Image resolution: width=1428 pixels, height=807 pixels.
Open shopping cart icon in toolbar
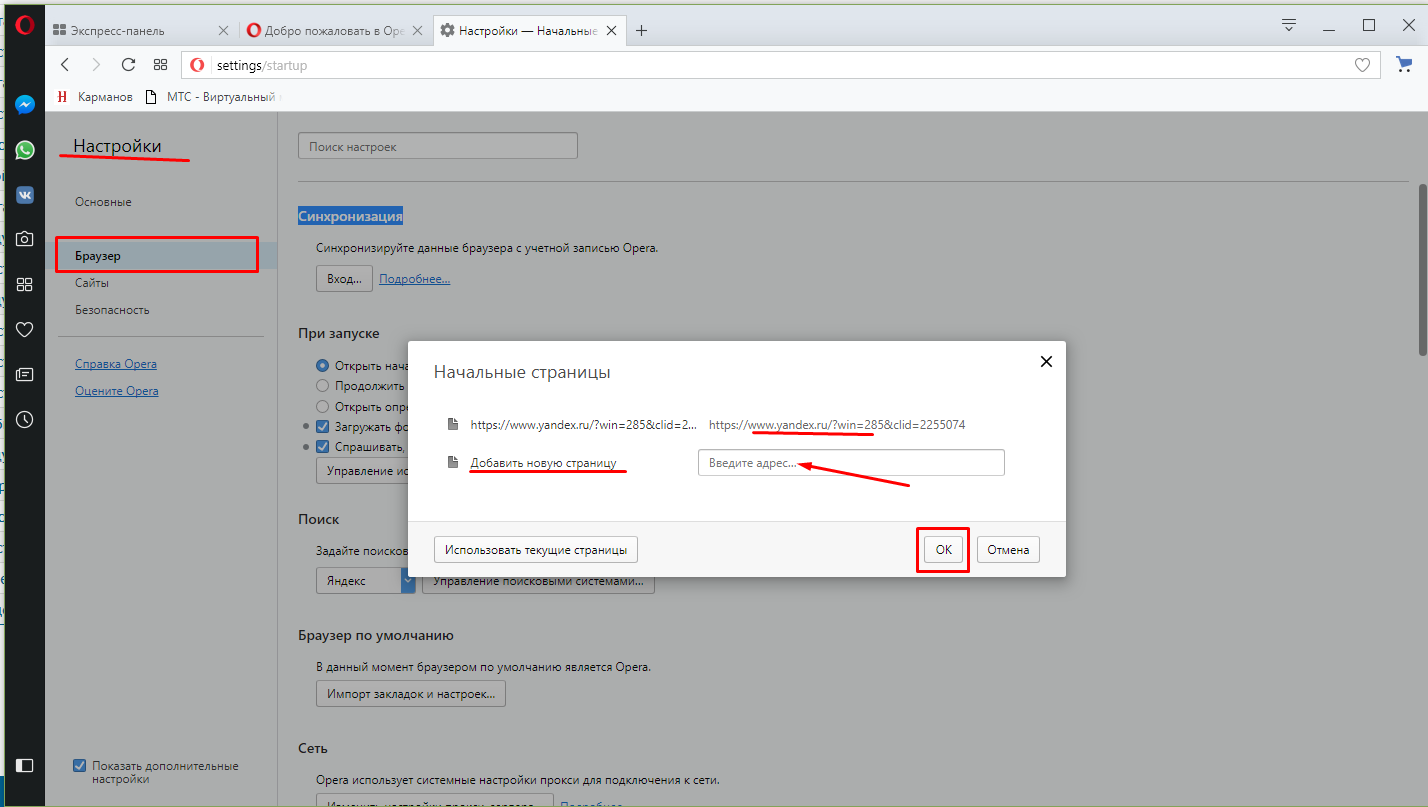[x=1402, y=65]
